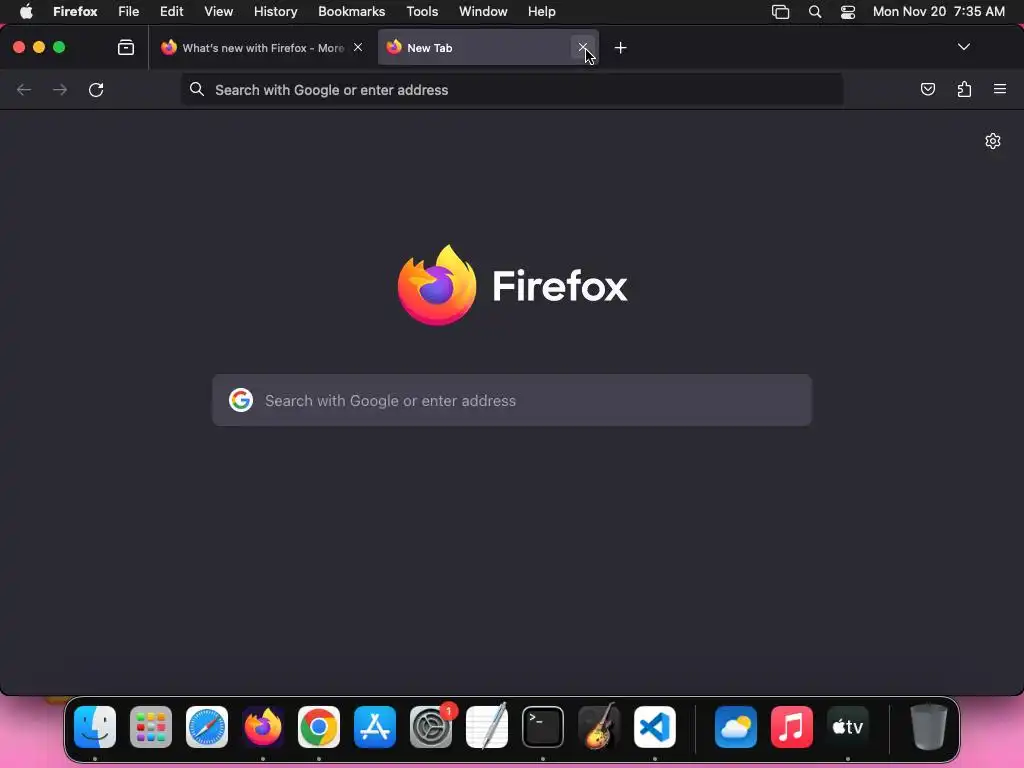Image resolution: width=1024 pixels, height=768 pixels.
Task: Open Weather app from the Dock
Action: pyautogui.click(x=736, y=727)
